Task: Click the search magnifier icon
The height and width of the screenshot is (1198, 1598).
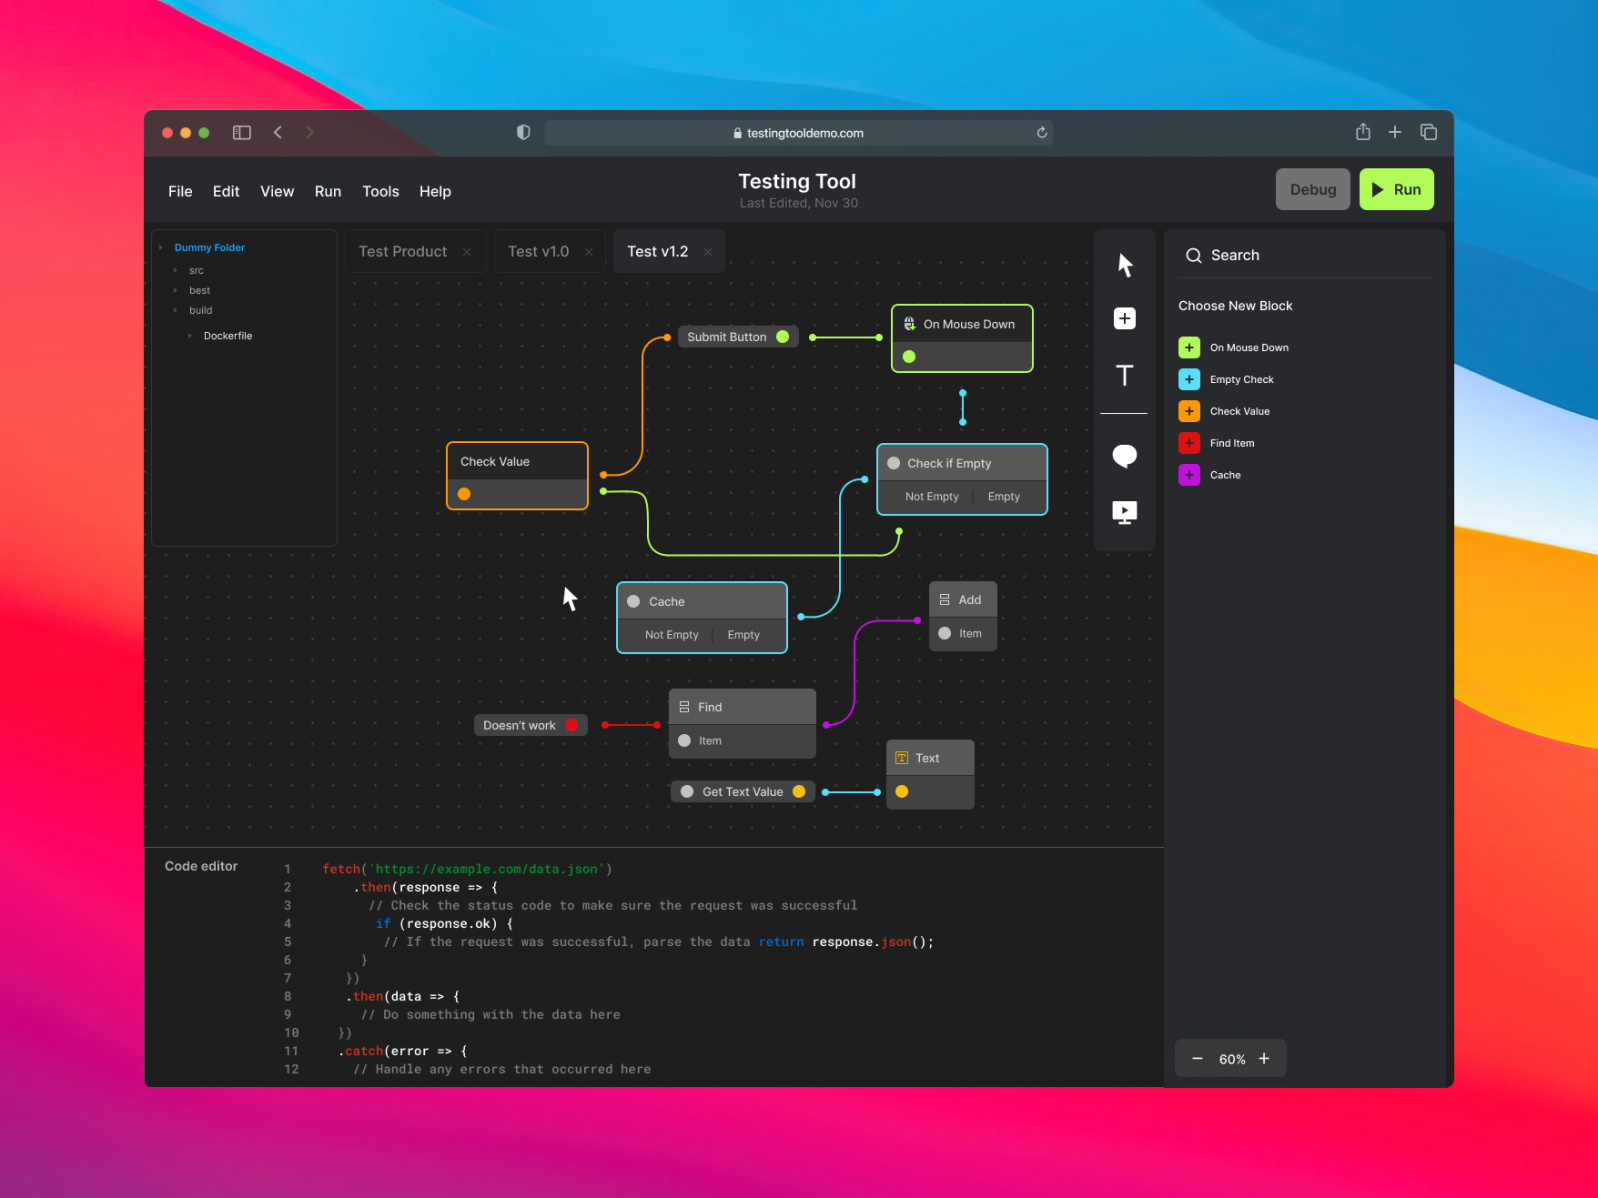Action: pyautogui.click(x=1194, y=255)
